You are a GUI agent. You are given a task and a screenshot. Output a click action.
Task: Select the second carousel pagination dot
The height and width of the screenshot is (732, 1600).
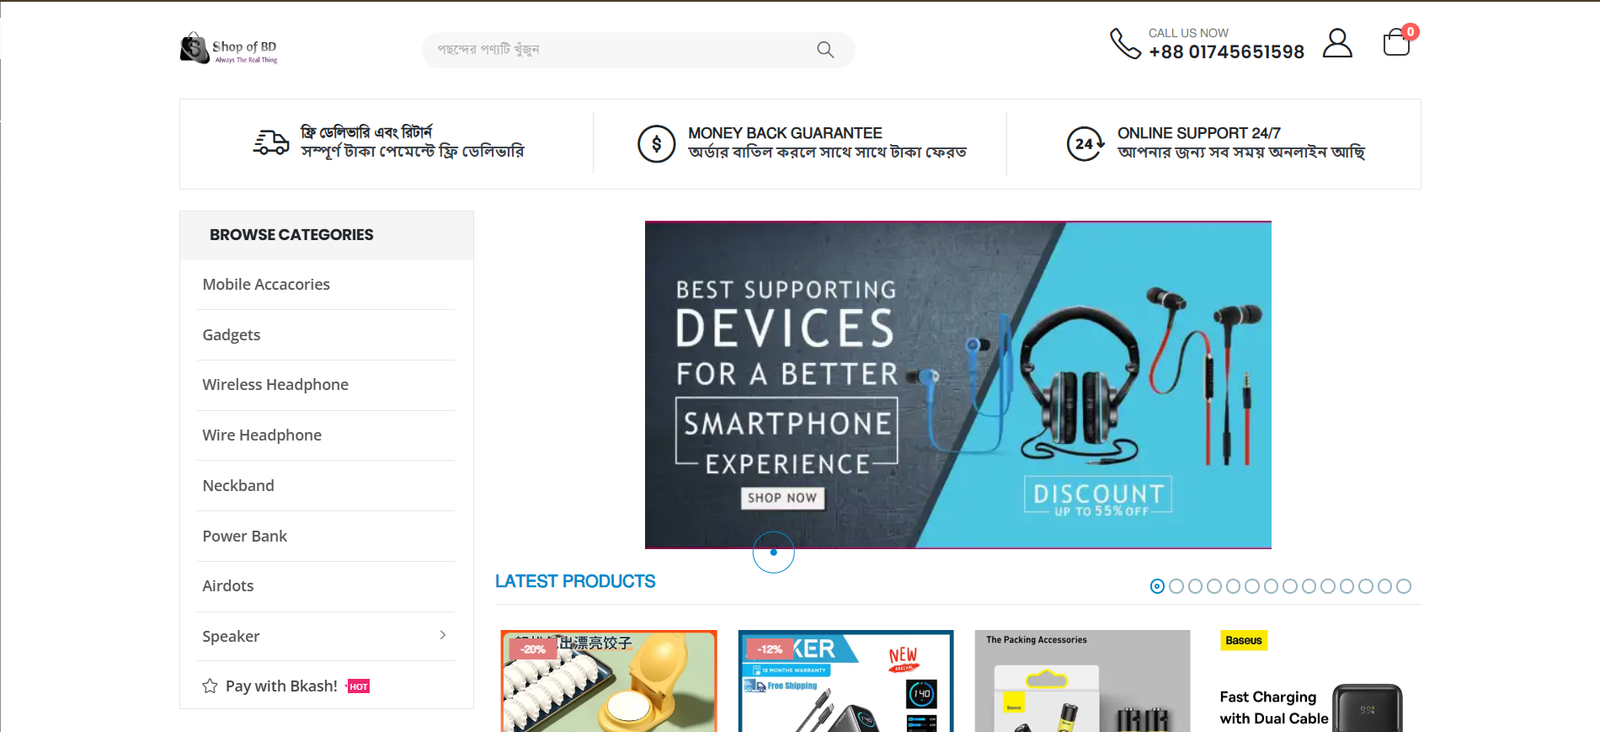tap(1176, 587)
